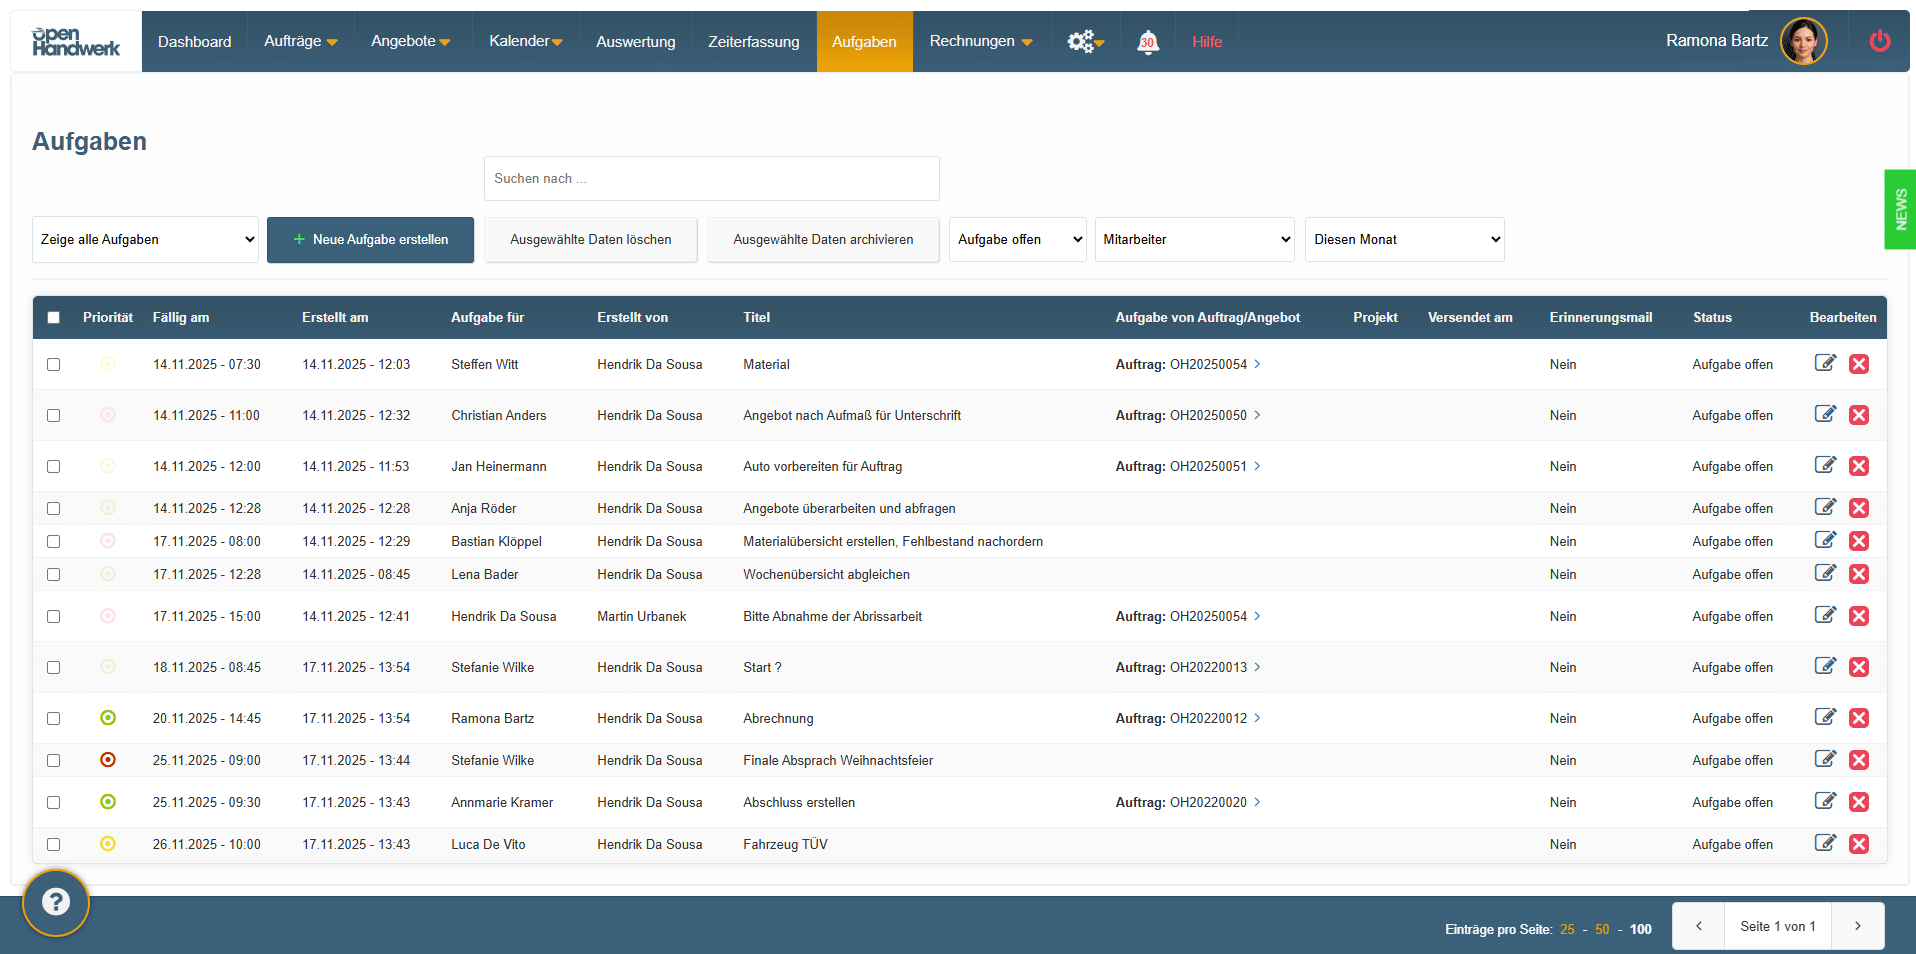Click the settings gears icon in navbar
The width and height of the screenshot is (1916, 954).
[1084, 42]
